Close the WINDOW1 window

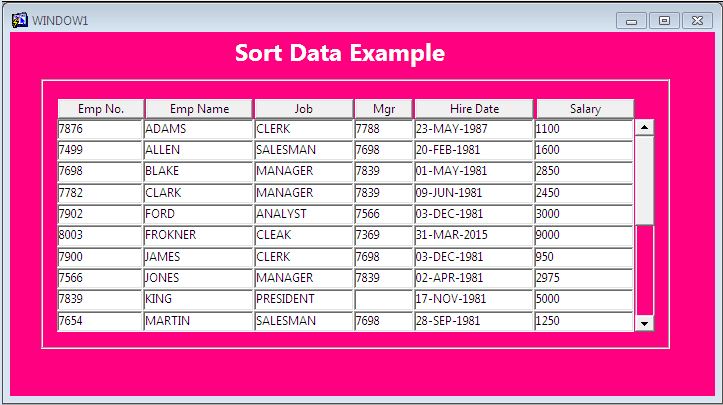click(x=697, y=21)
